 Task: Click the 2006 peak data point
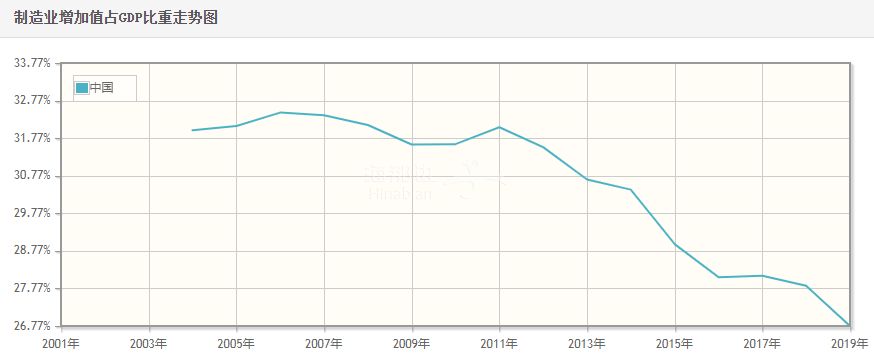point(280,113)
